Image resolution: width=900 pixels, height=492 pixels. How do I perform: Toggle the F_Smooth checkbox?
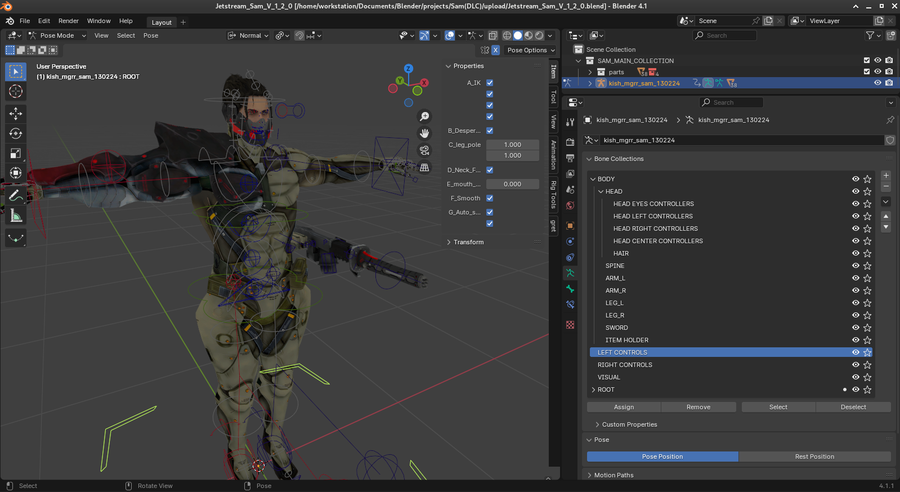tap(490, 198)
